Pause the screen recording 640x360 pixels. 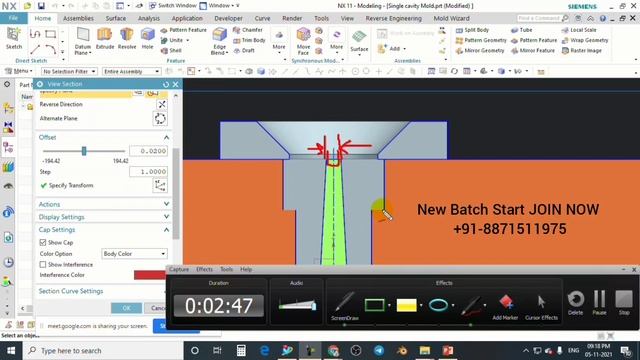coord(599,302)
